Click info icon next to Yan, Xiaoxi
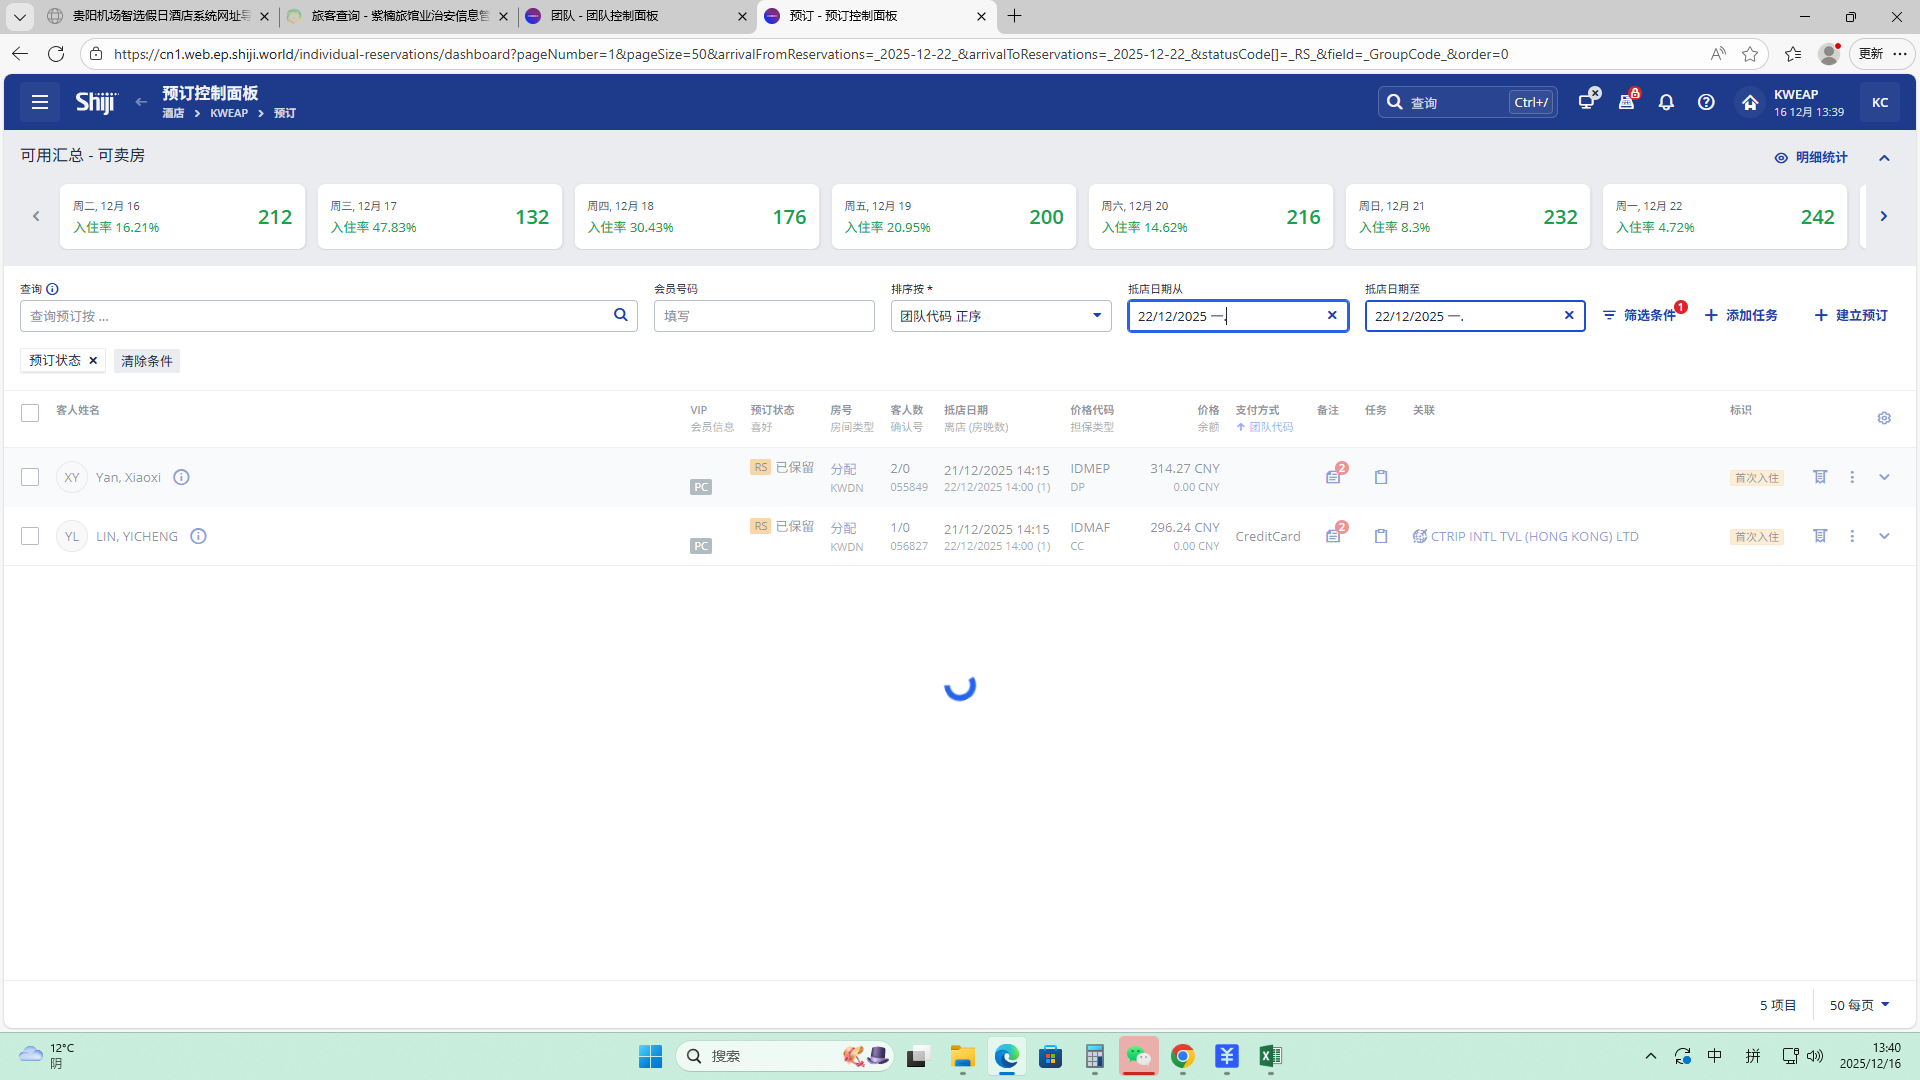Image resolution: width=1920 pixels, height=1080 pixels. pyautogui.click(x=181, y=477)
